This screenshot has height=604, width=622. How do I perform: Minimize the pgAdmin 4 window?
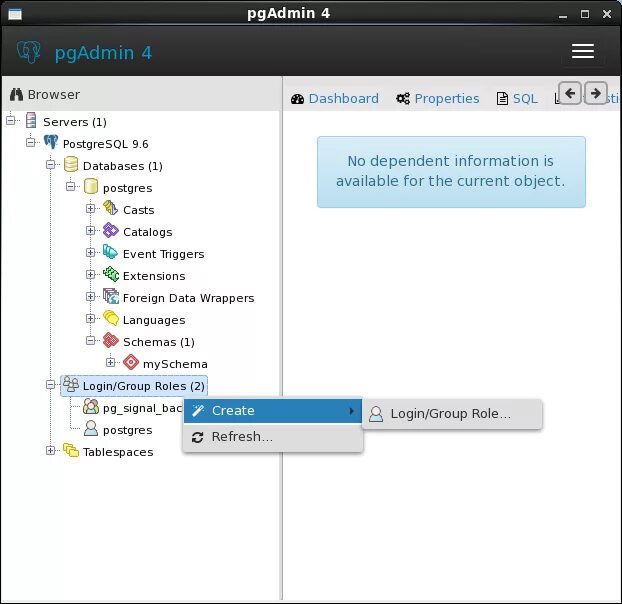coord(562,15)
